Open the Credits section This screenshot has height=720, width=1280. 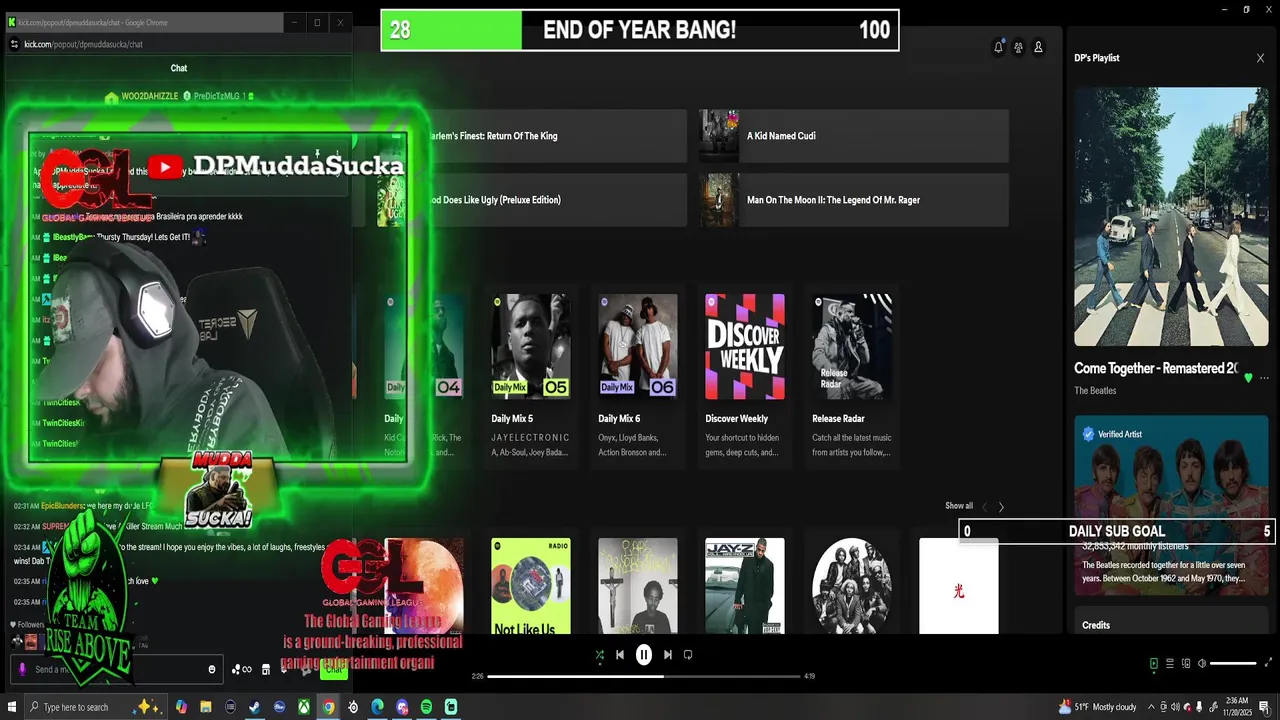1096,625
